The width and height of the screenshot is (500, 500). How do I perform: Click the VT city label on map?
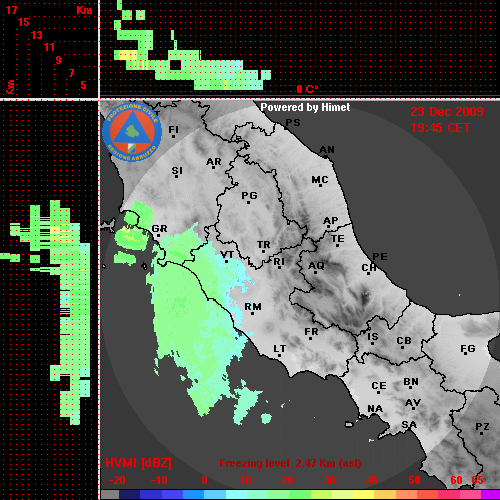tap(227, 255)
